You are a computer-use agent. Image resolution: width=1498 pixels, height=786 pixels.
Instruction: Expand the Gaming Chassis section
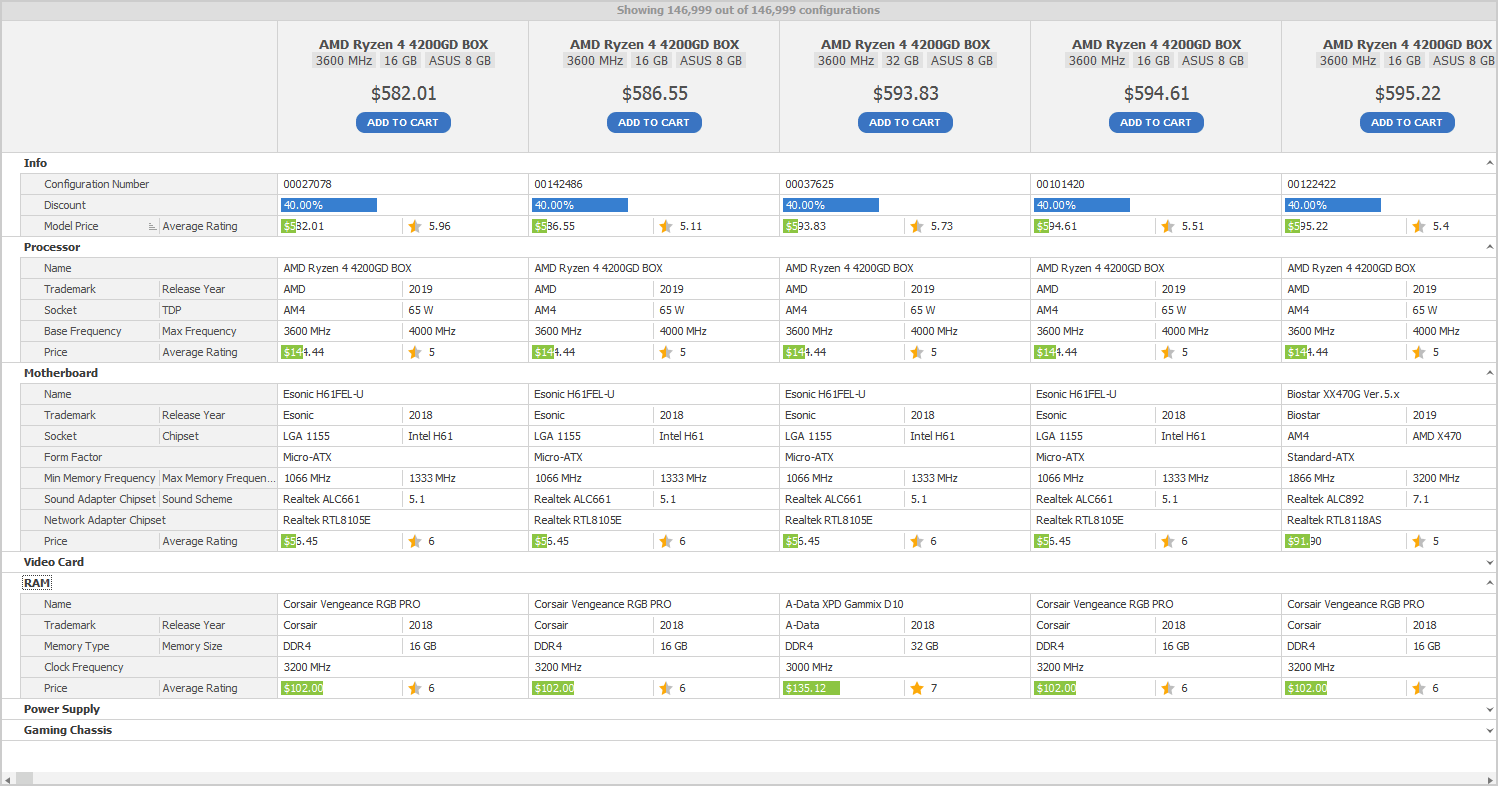pos(1489,730)
